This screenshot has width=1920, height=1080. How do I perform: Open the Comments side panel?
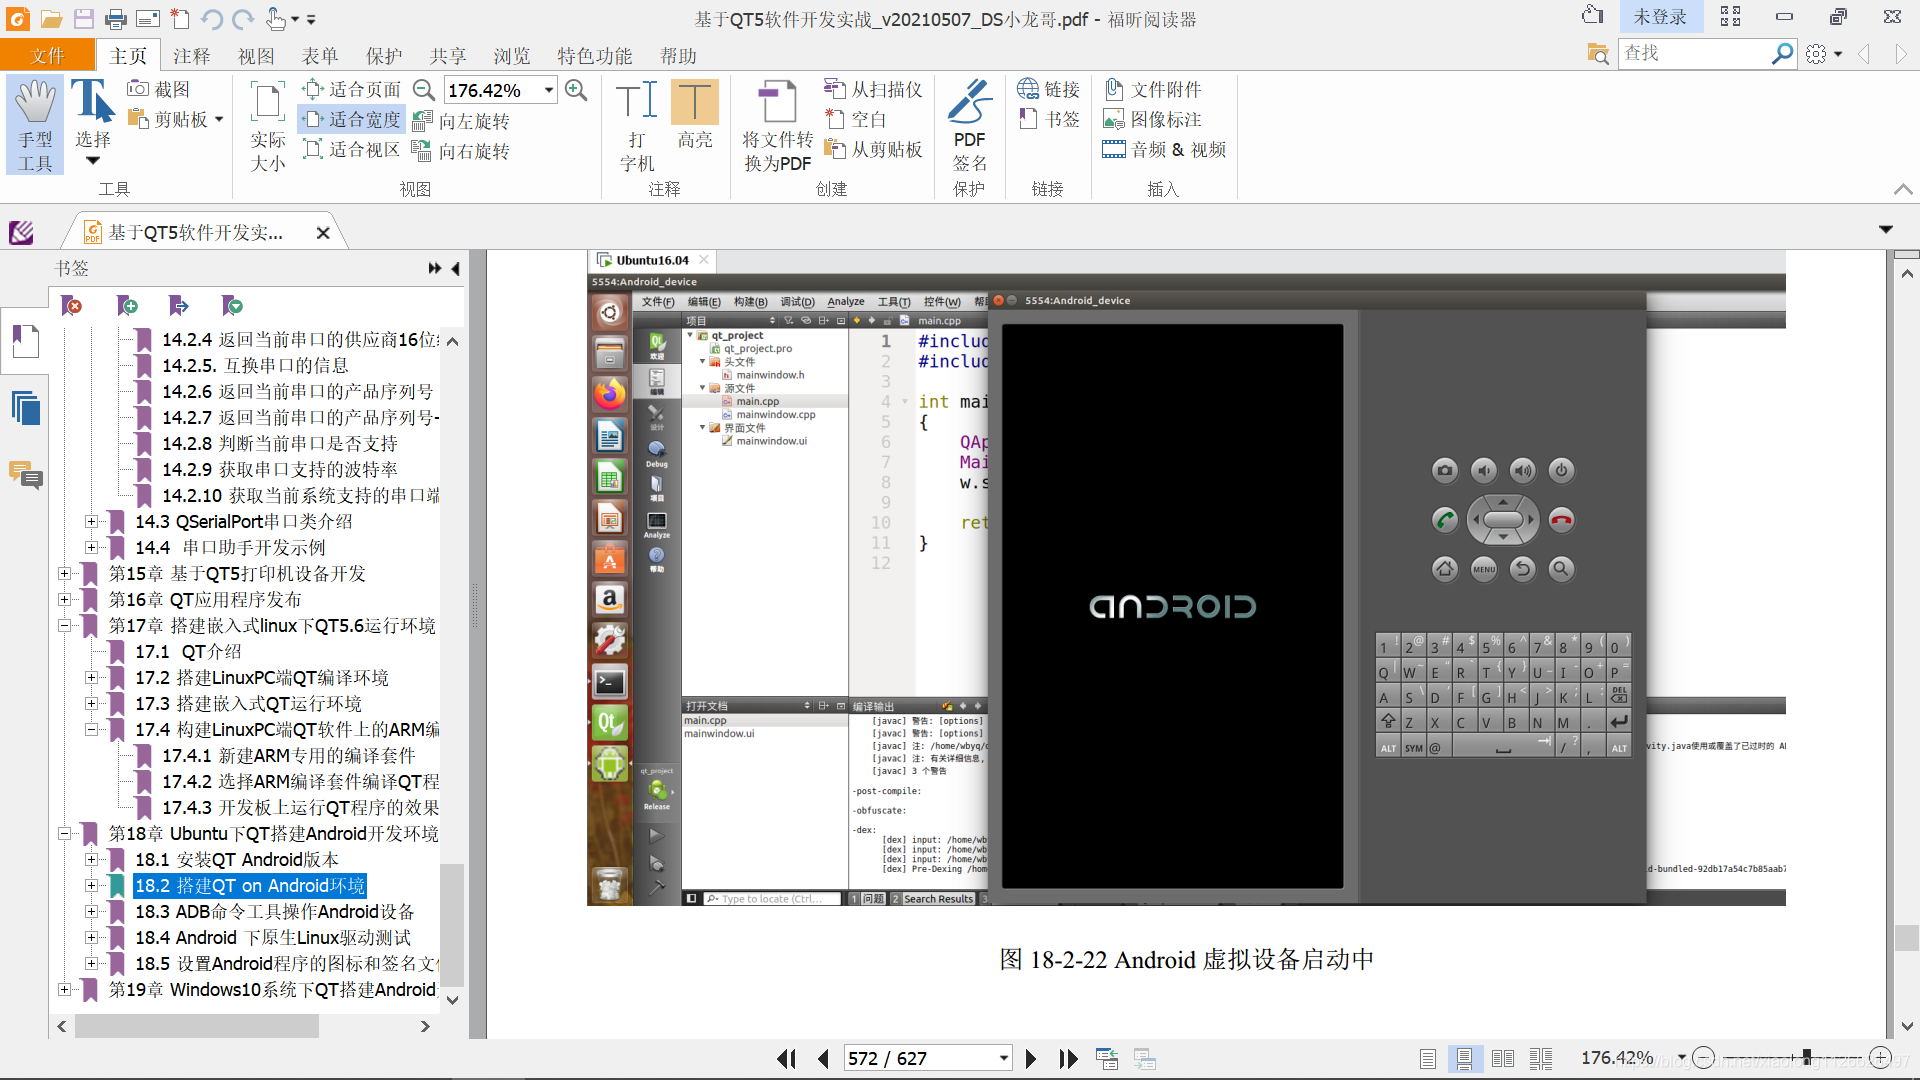(x=26, y=474)
